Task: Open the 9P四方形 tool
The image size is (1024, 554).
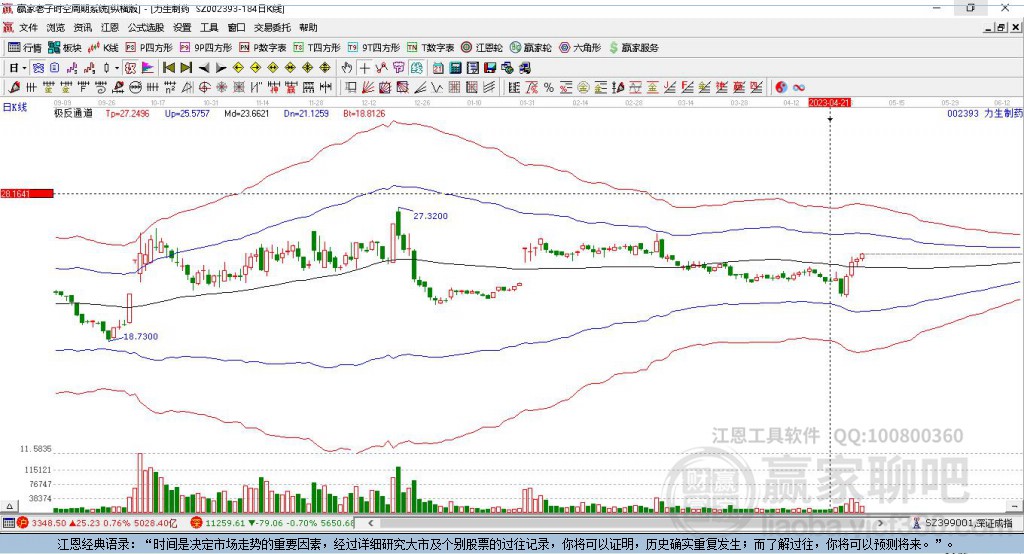Action: coord(206,48)
